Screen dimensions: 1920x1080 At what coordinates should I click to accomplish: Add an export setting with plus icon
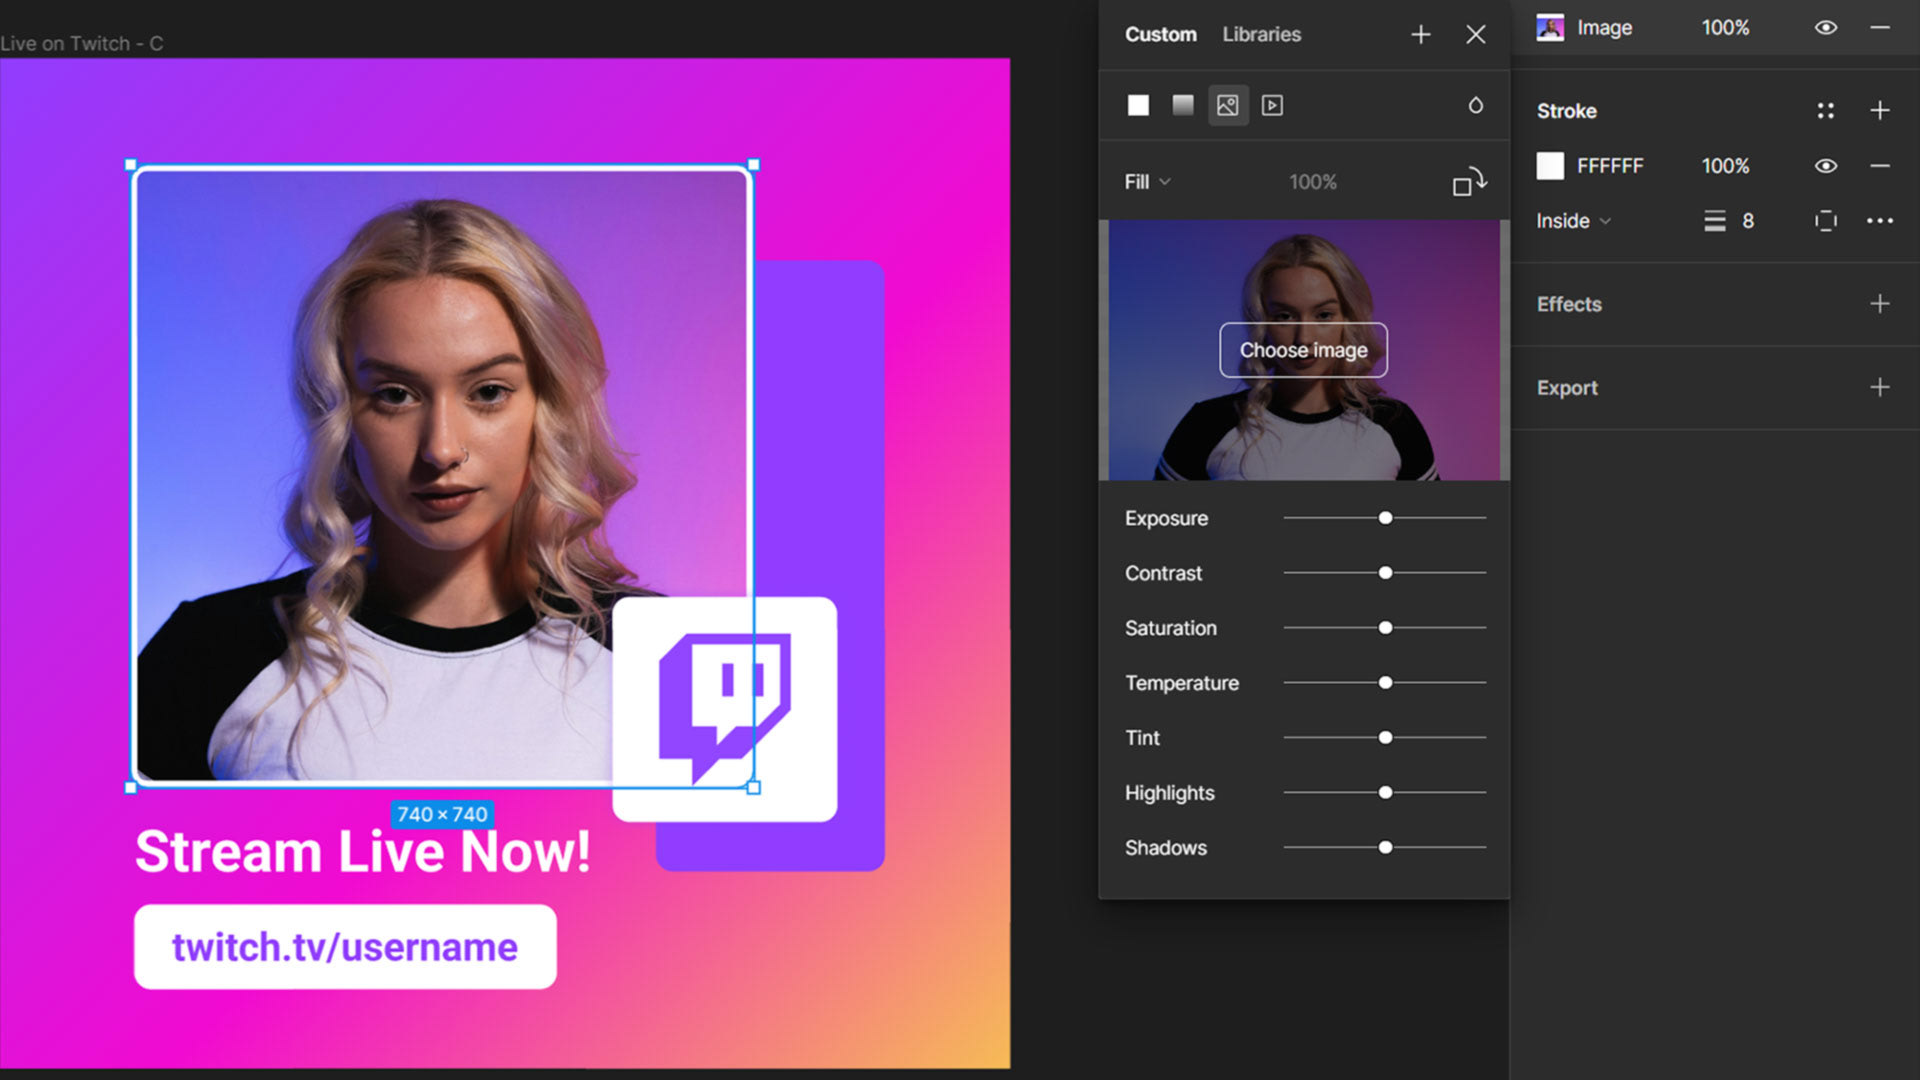click(x=1880, y=387)
